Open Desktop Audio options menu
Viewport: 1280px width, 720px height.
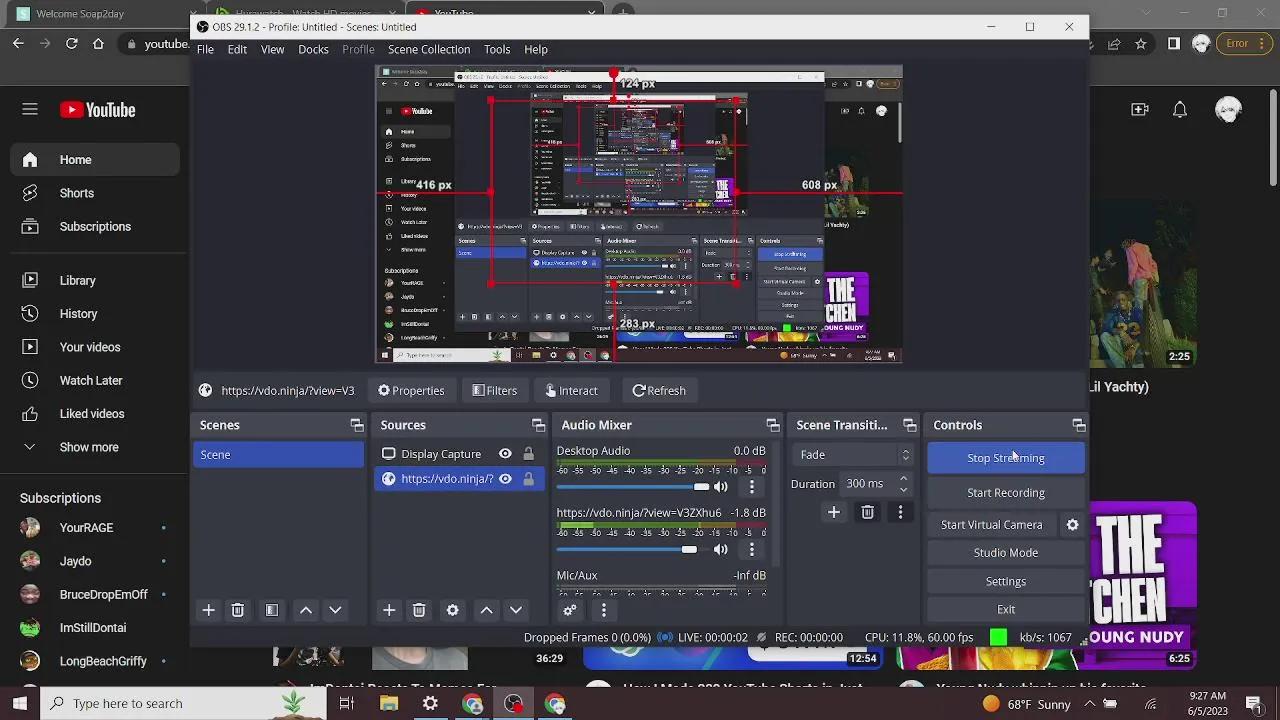click(751, 487)
